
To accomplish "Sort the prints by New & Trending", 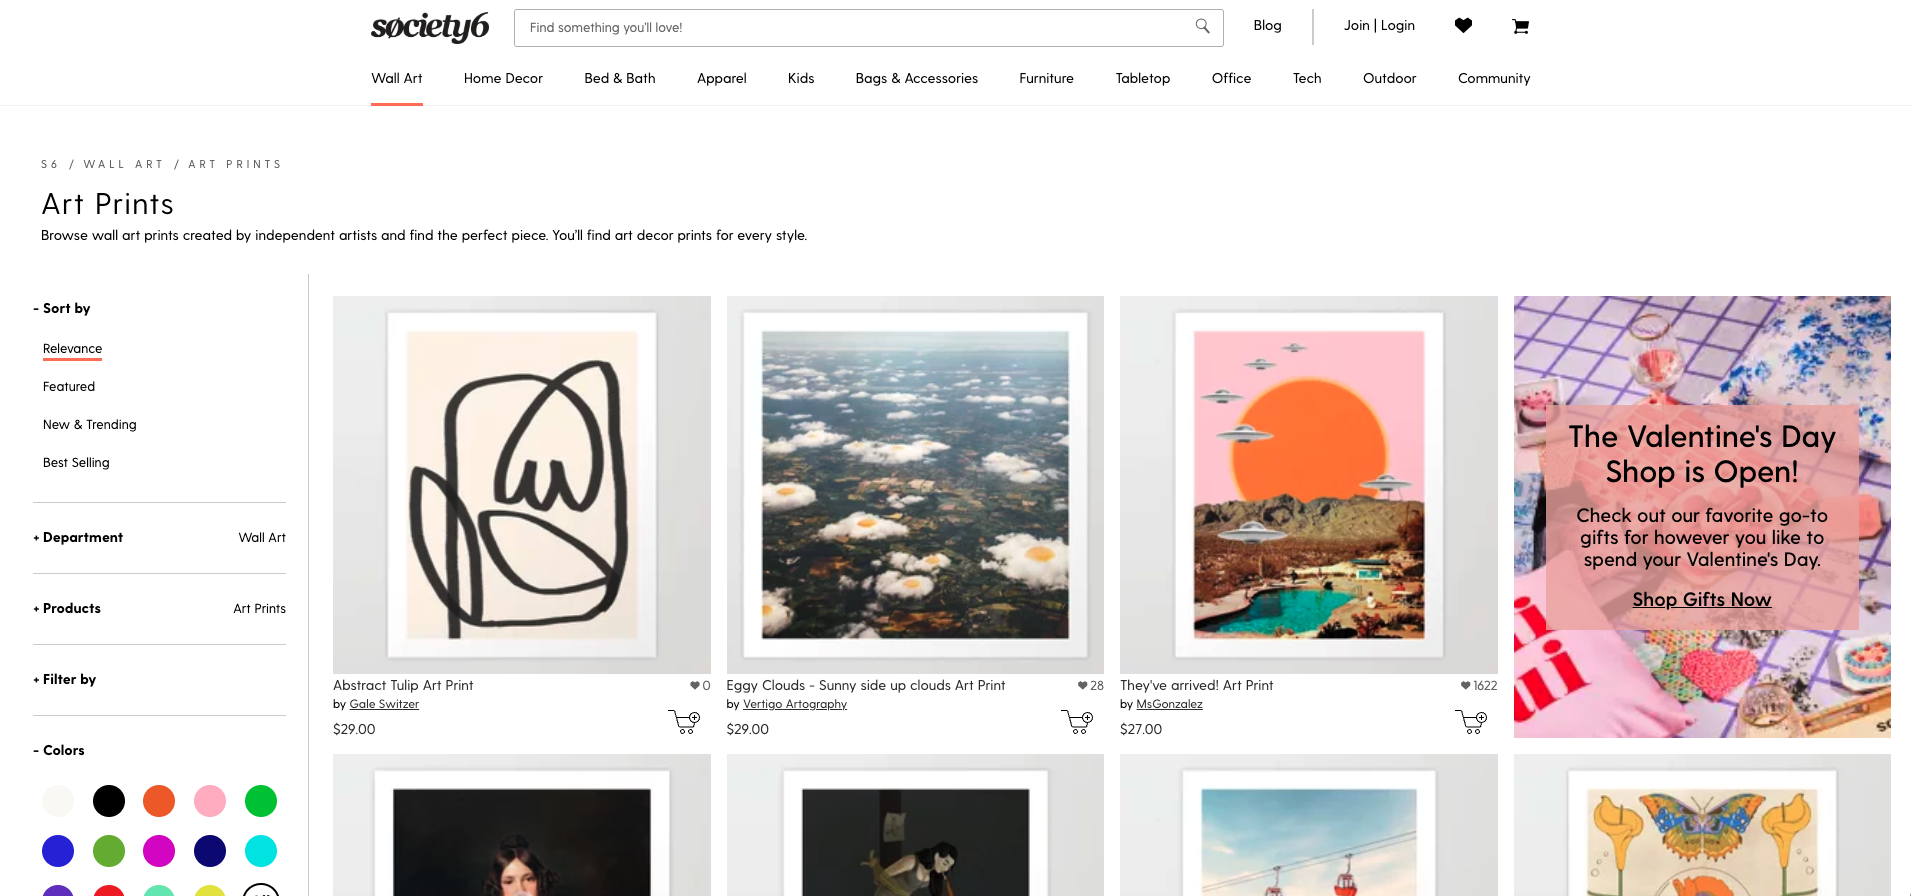I will pyautogui.click(x=90, y=425).
